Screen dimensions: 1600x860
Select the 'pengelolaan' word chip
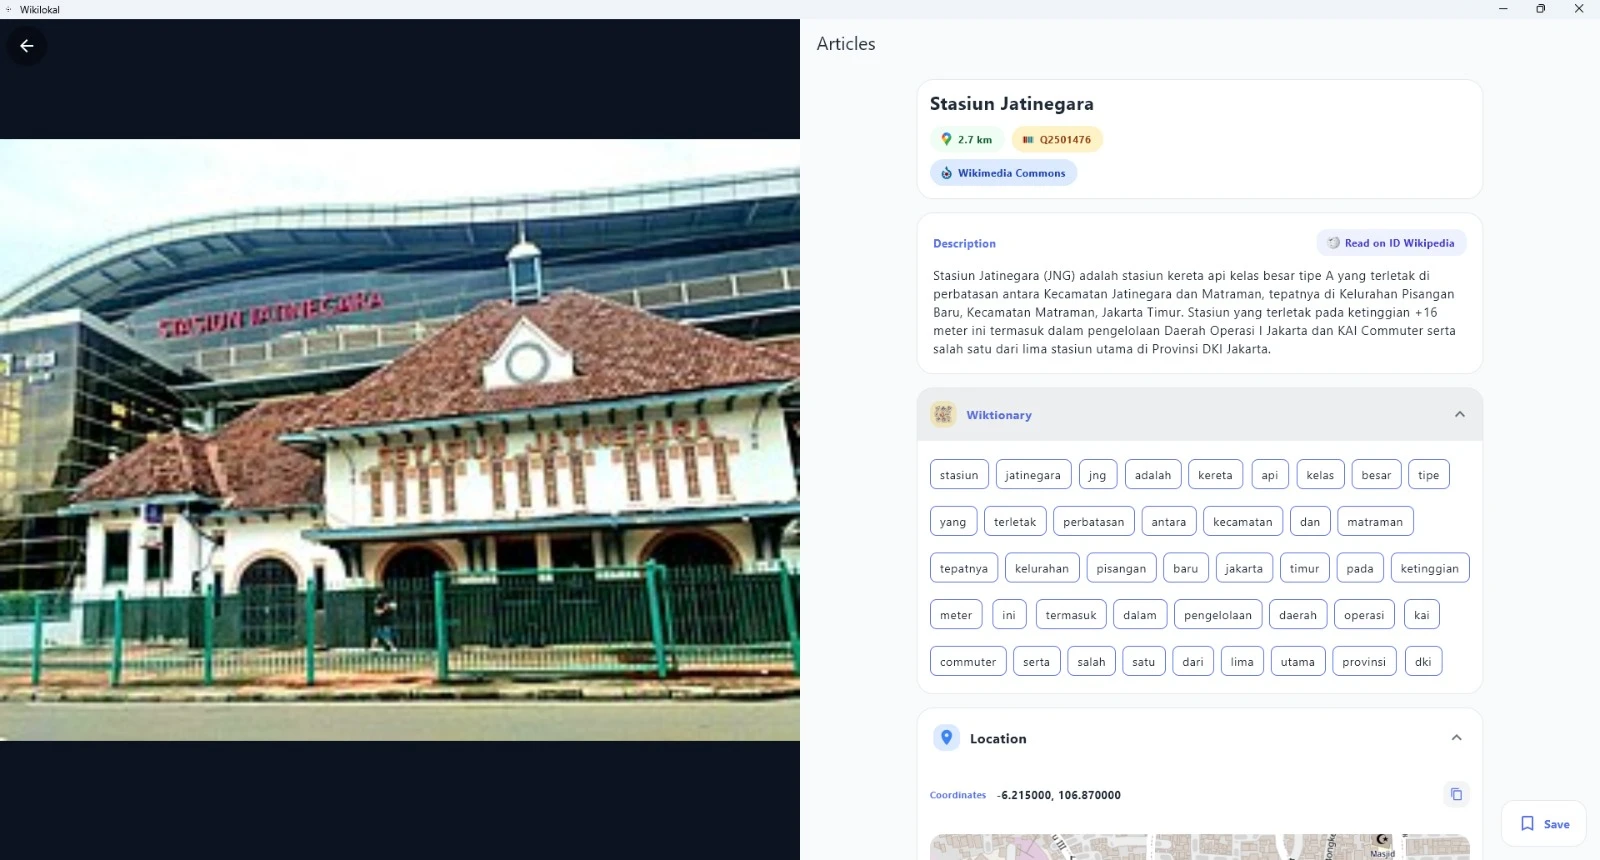[x=1218, y=615]
